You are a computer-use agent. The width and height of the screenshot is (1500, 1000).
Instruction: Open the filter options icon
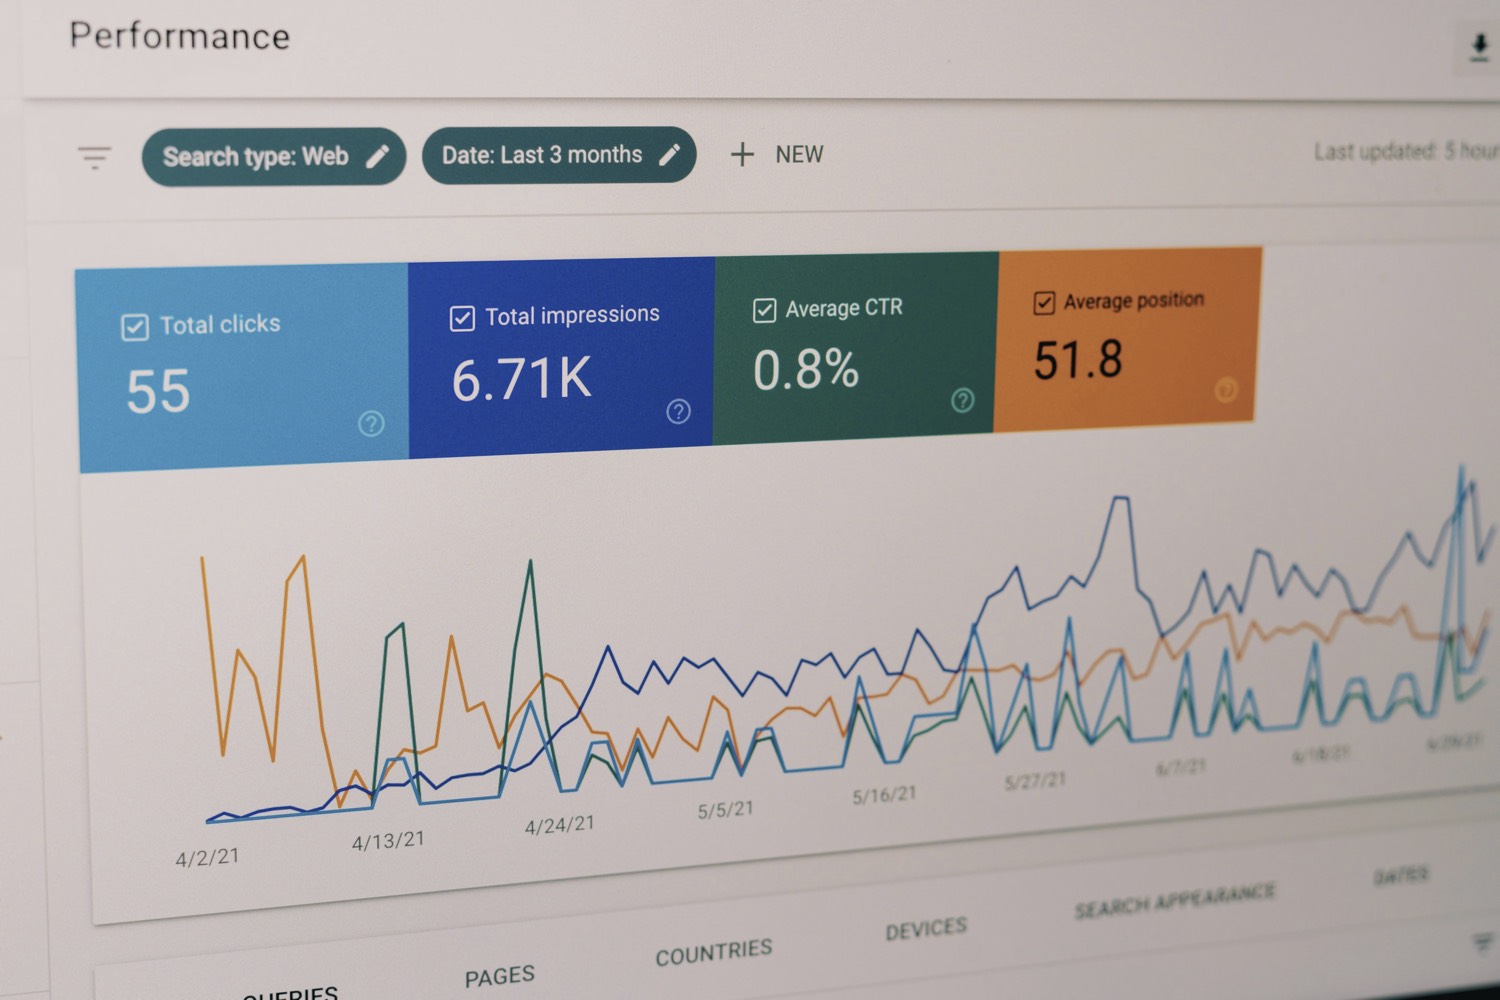tap(94, 157)
